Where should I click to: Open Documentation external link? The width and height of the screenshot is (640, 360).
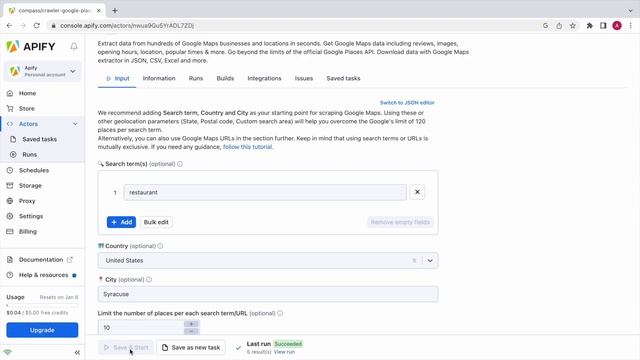click(41, 260)
